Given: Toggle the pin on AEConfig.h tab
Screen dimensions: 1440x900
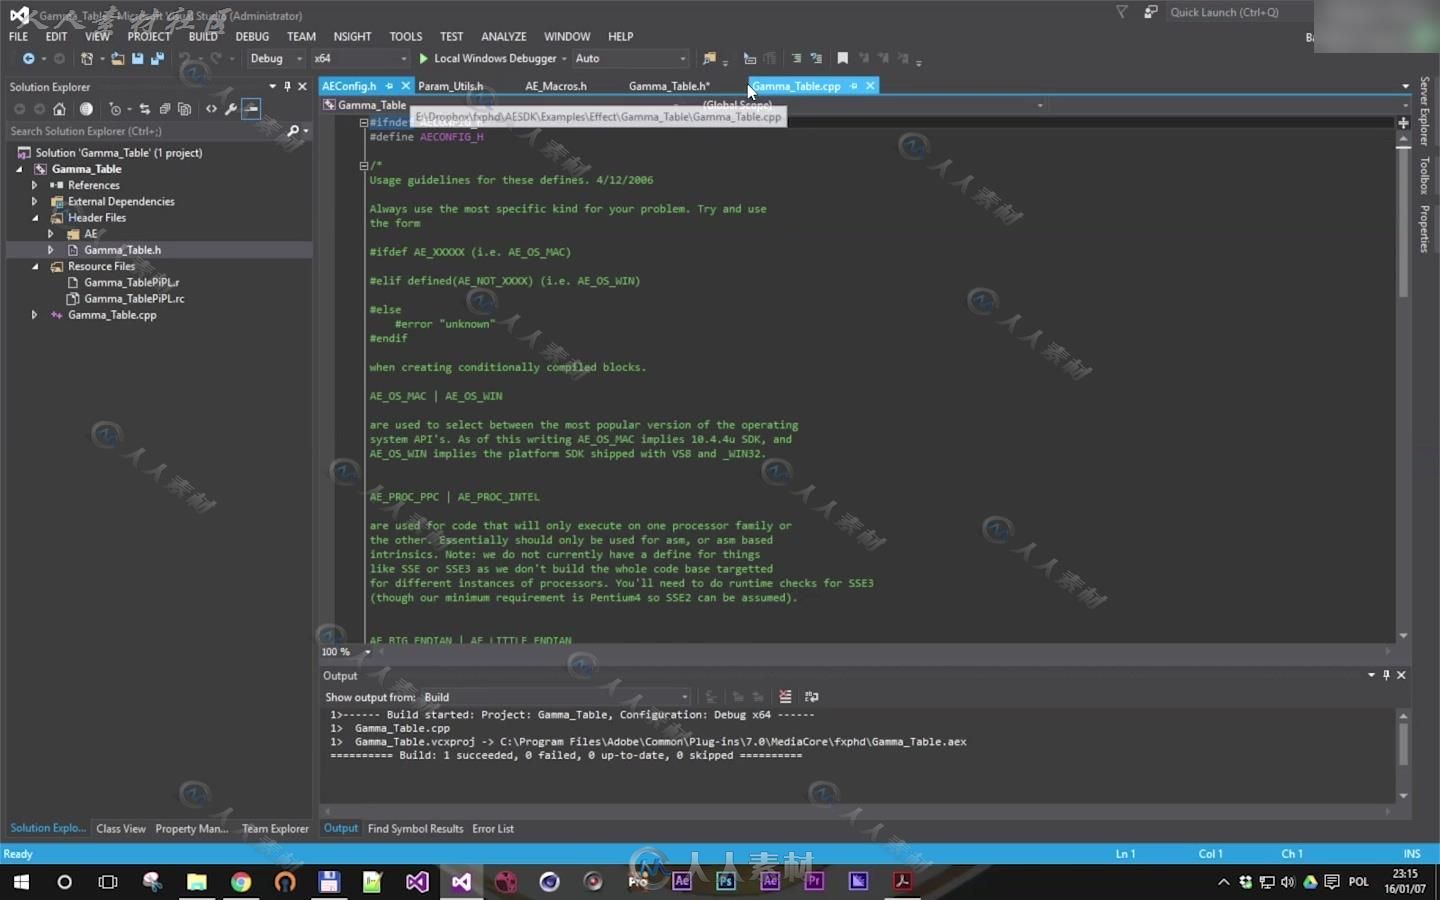Looking at the screenshot, I should click(x=389, y=86).
